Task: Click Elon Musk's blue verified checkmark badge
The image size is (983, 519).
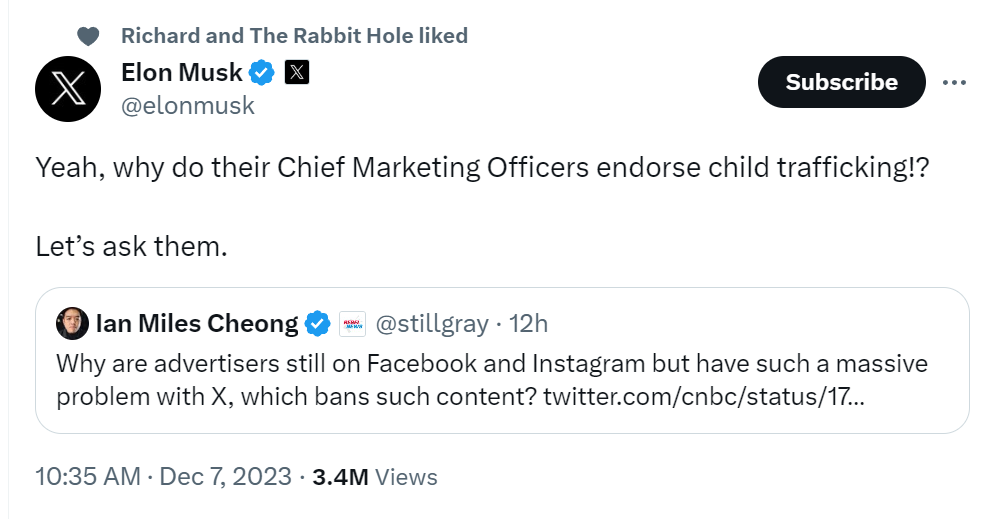Action: (261, 73)
